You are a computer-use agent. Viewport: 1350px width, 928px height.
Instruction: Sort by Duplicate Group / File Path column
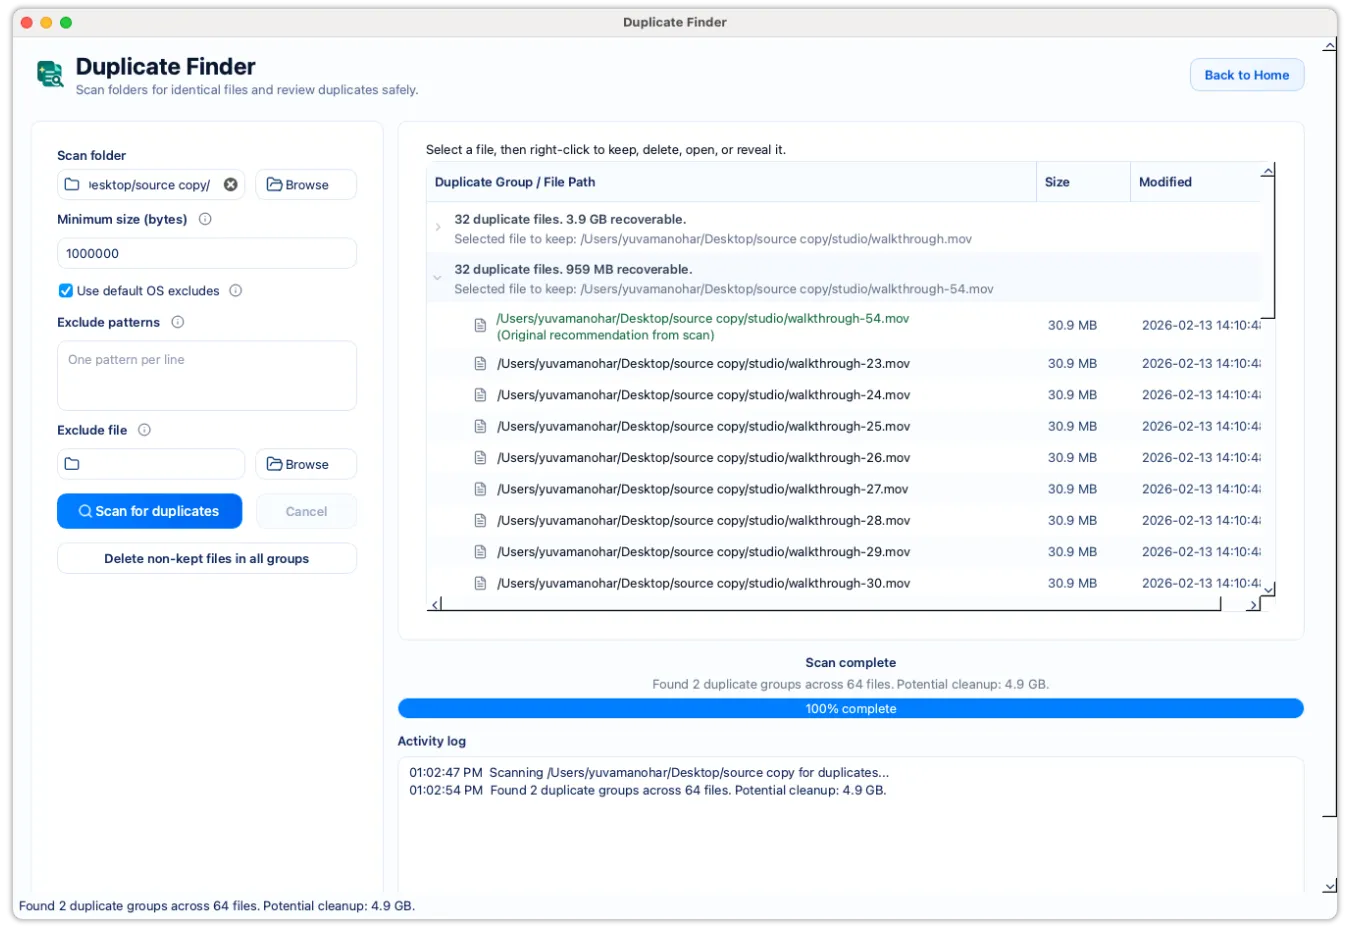click(x=731, y=182)
